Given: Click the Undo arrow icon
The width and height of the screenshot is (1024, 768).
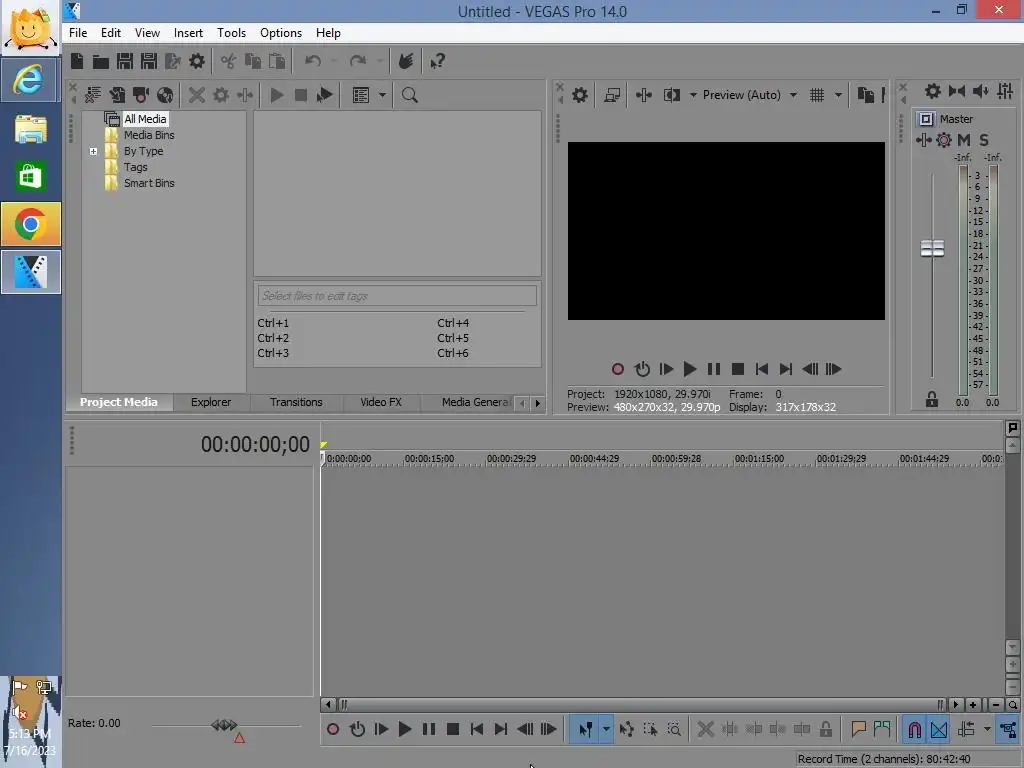Looking at the screenshot, I should click(x=313, y=61).
